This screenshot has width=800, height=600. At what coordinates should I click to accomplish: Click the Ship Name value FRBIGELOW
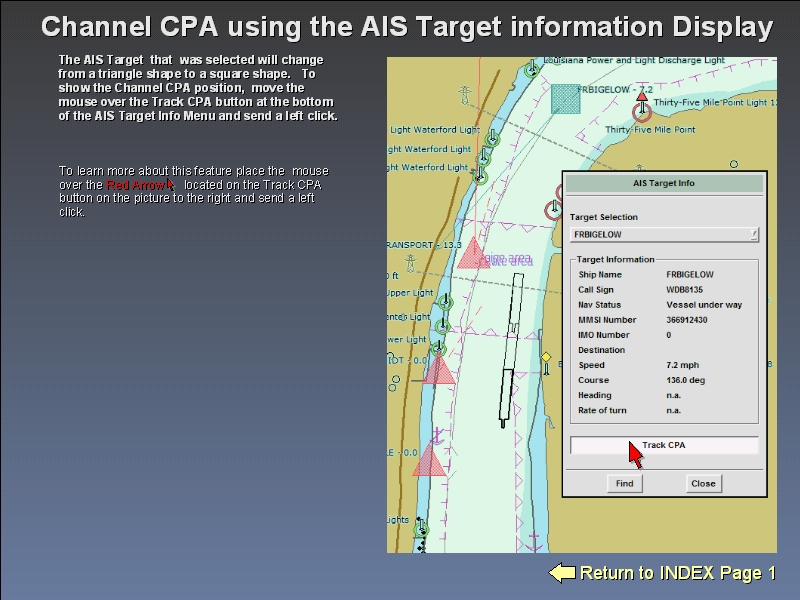690,274
